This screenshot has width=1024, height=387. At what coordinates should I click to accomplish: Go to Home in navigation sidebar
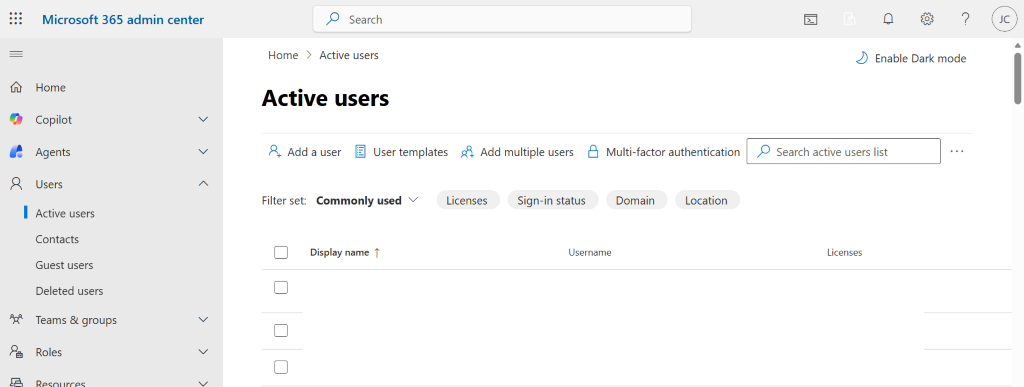click(x=50, y=87)
